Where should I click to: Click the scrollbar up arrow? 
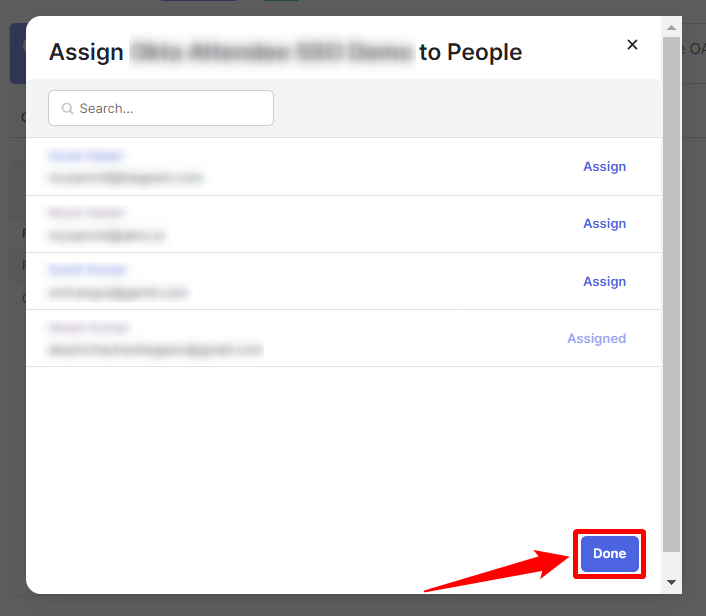[671, 24]
